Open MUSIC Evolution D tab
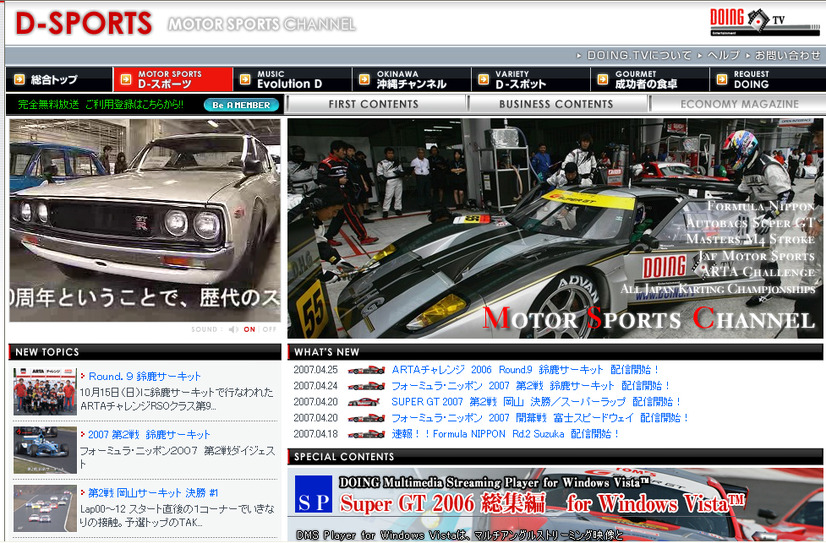This screenshot has width=826, height=543. pyautogui.click(x=292, y=80)
